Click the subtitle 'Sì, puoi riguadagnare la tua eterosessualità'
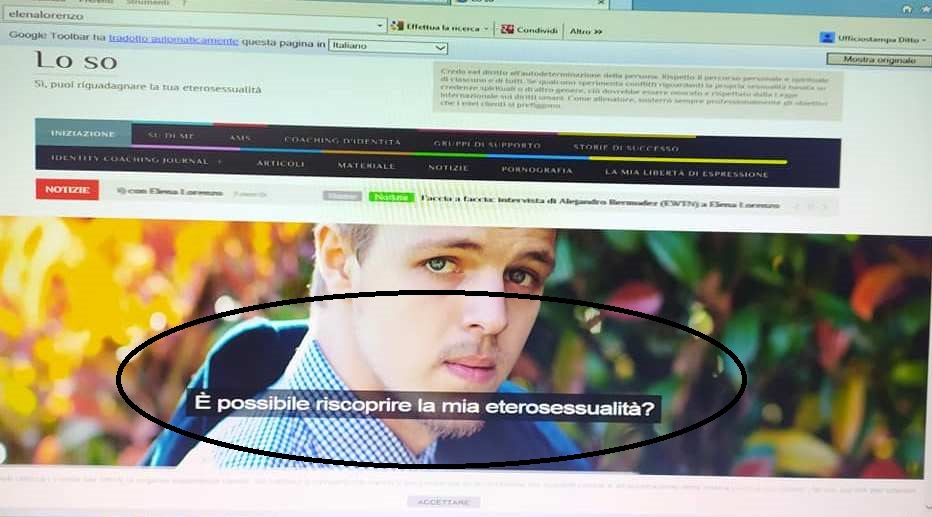The width and height of the screenshot is (932, 517). point(147,87)
